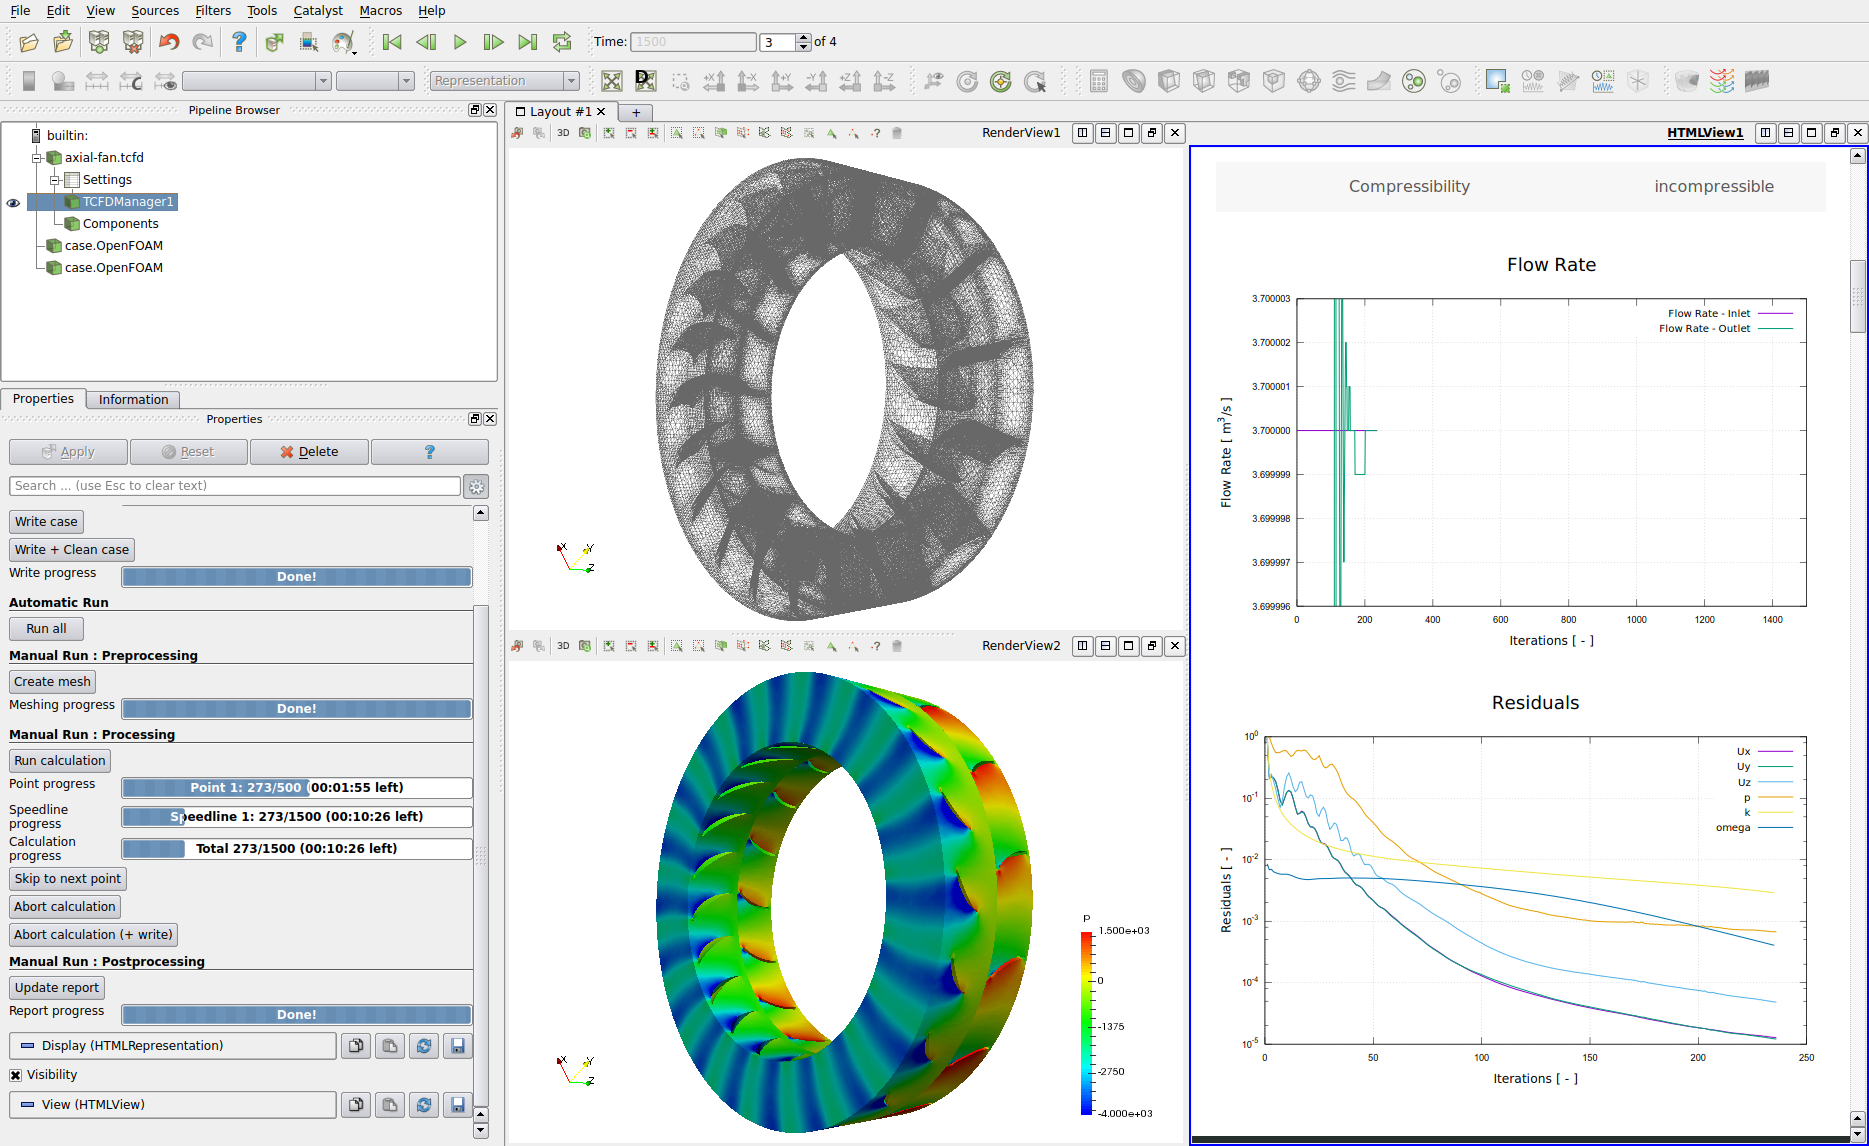
Task: Open the Load Color Palette icon
Action: point(343,42)
